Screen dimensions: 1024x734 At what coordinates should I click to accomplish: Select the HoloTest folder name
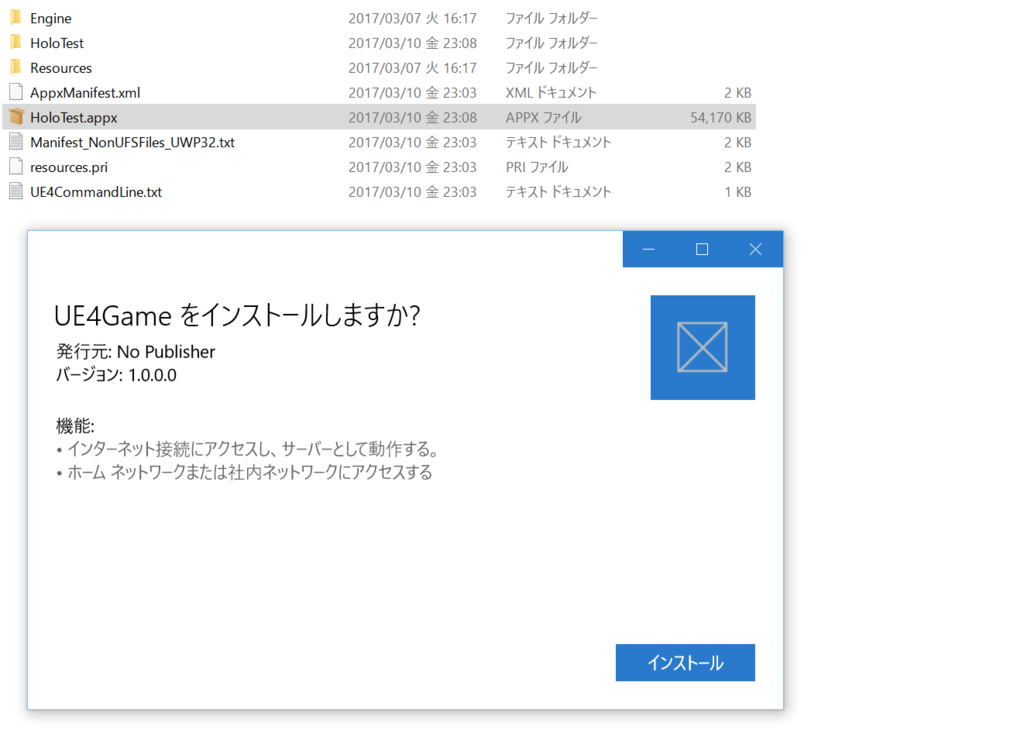(x=57, y=43)
